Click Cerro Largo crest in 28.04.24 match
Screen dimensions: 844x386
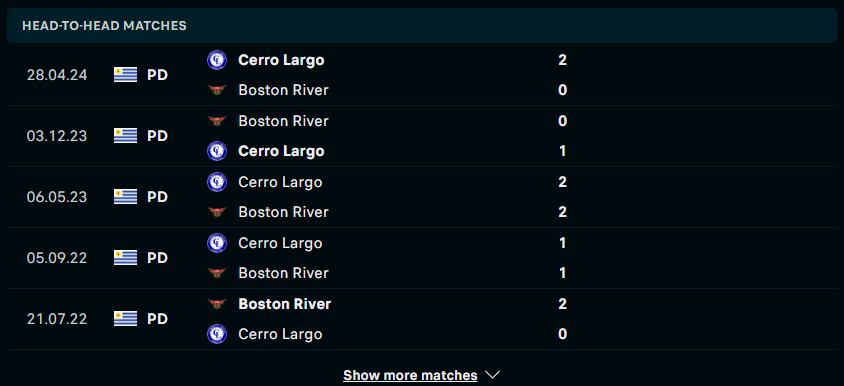(x=217, y=60)
